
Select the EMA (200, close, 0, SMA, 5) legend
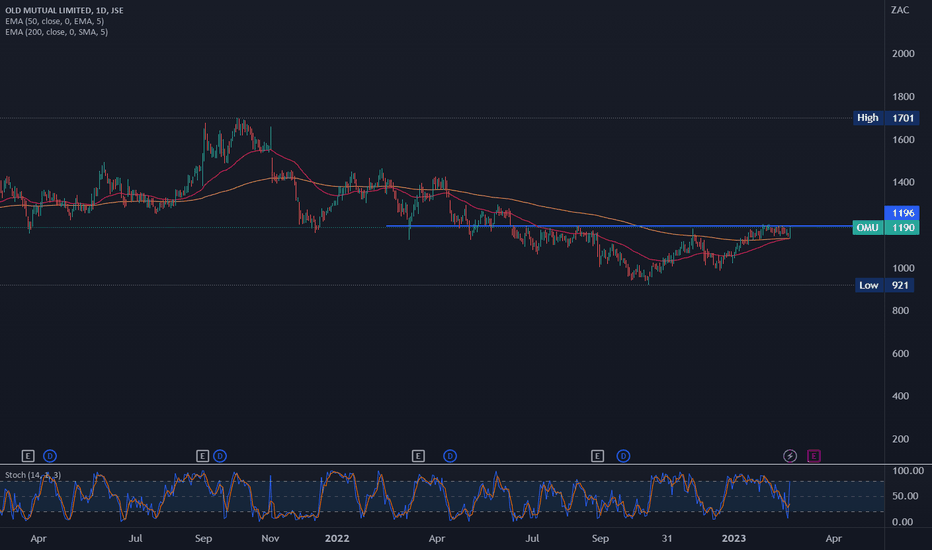tap(56, 32)
